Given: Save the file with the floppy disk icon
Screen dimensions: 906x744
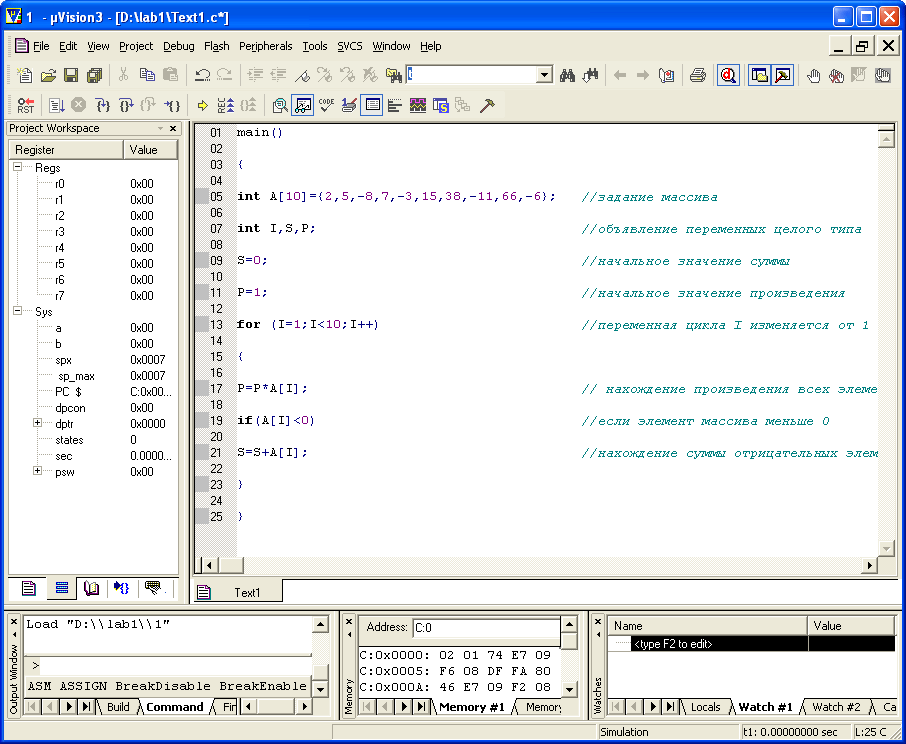Looking at the screenshot, I should 70,75.
